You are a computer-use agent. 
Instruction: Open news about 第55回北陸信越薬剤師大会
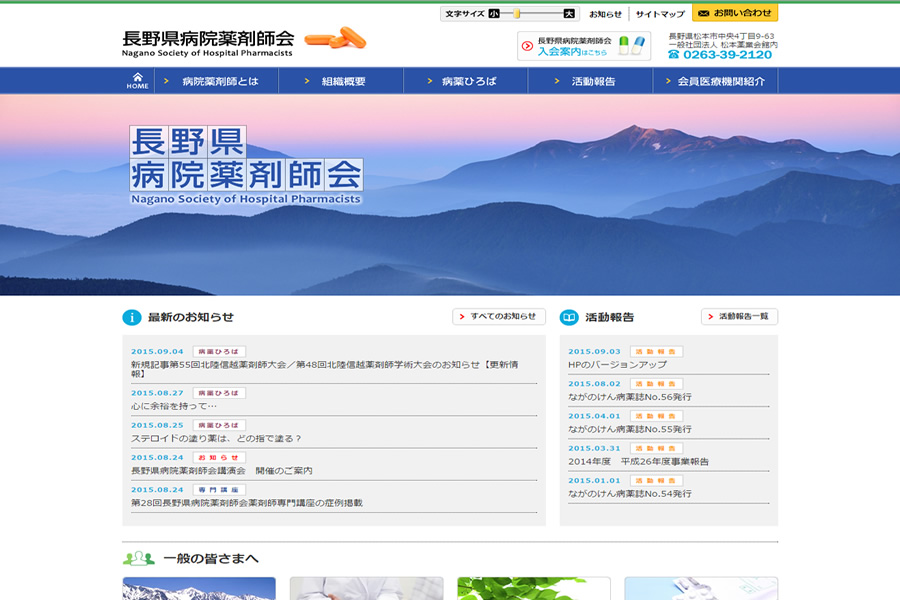(x=325, y=369)
